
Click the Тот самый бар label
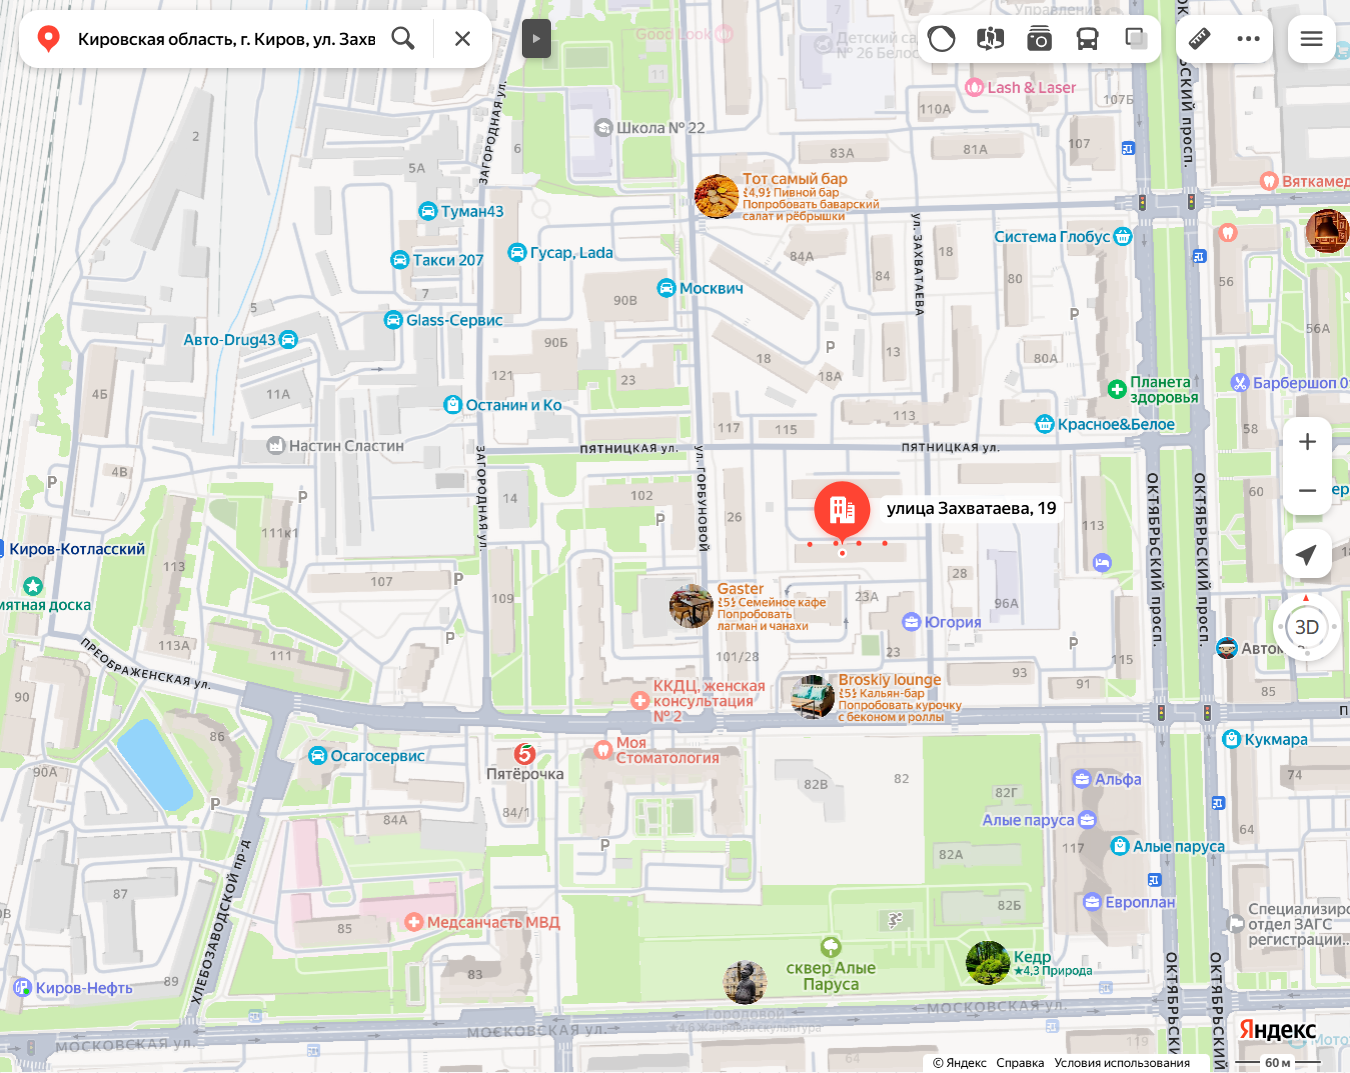tap(794, 179)
